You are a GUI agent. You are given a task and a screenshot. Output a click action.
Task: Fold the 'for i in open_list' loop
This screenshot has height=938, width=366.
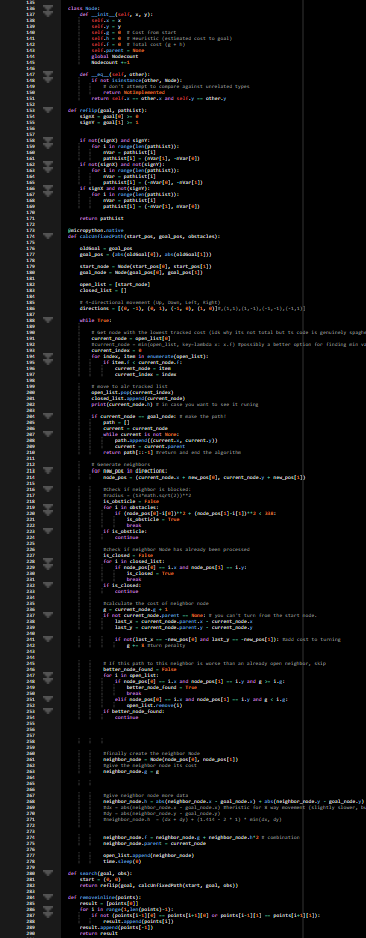(48, 675)
